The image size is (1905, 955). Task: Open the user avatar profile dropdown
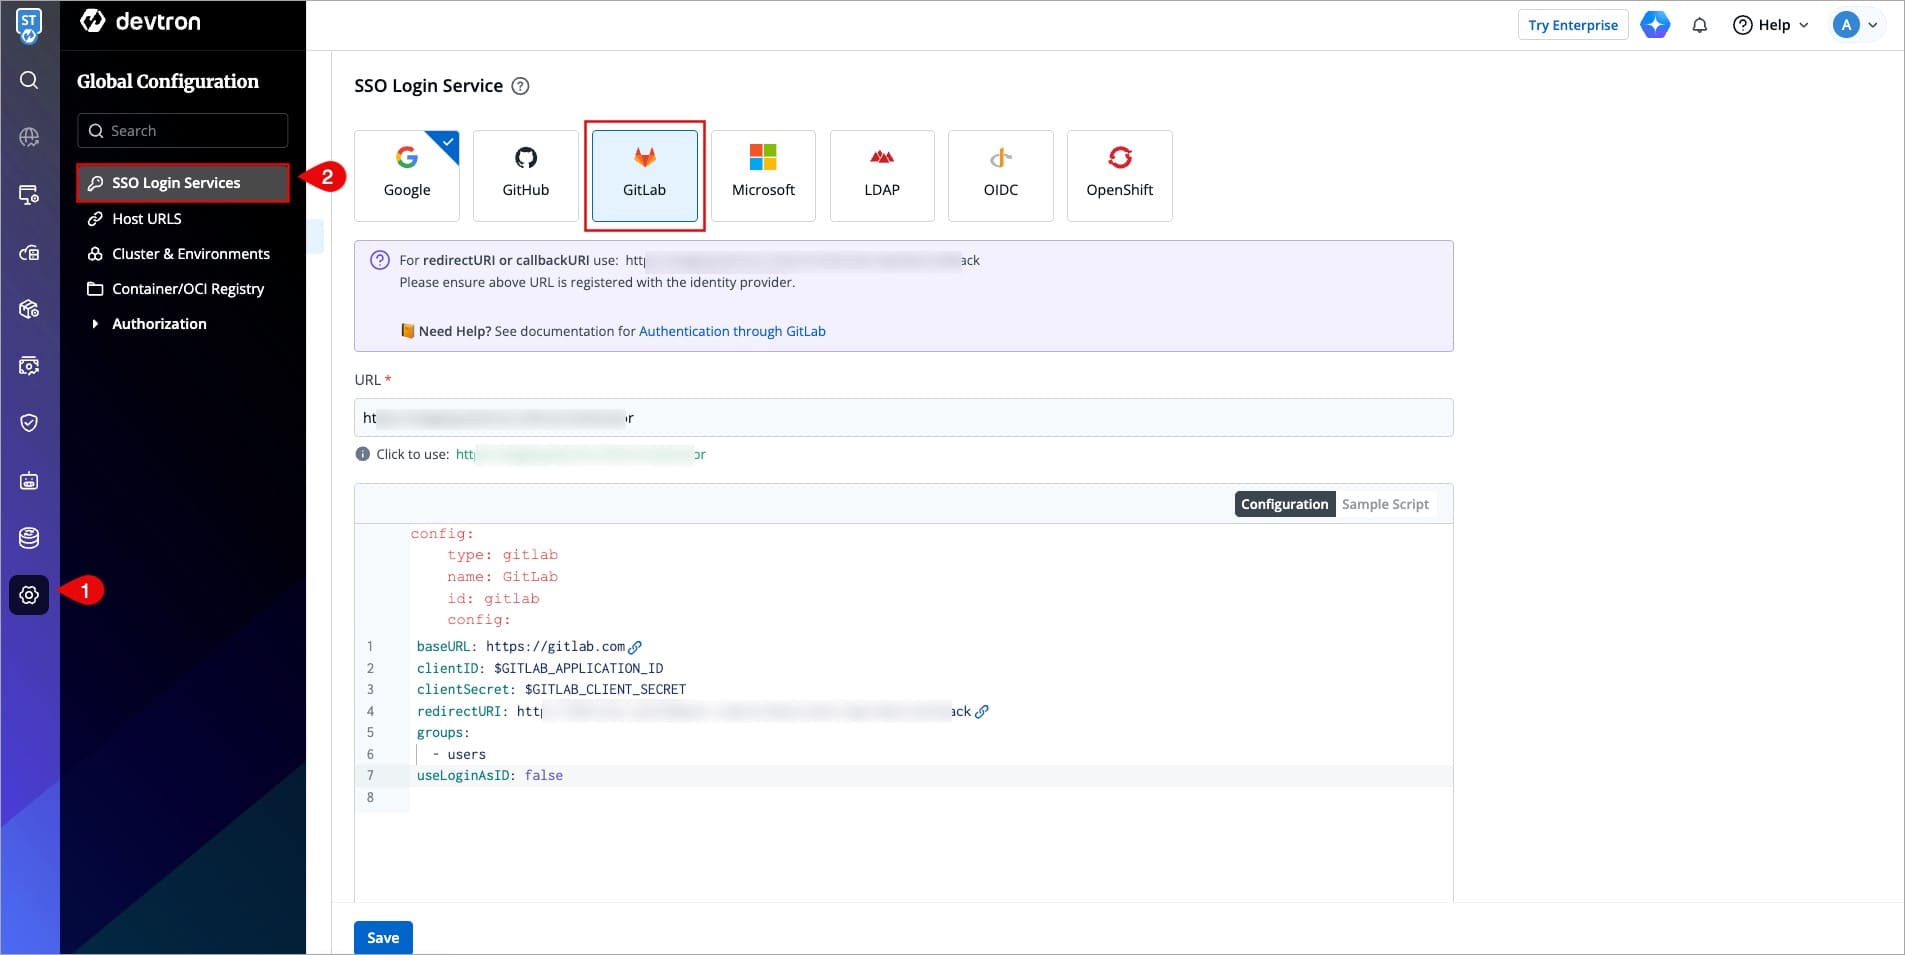tap(1855, 25)
